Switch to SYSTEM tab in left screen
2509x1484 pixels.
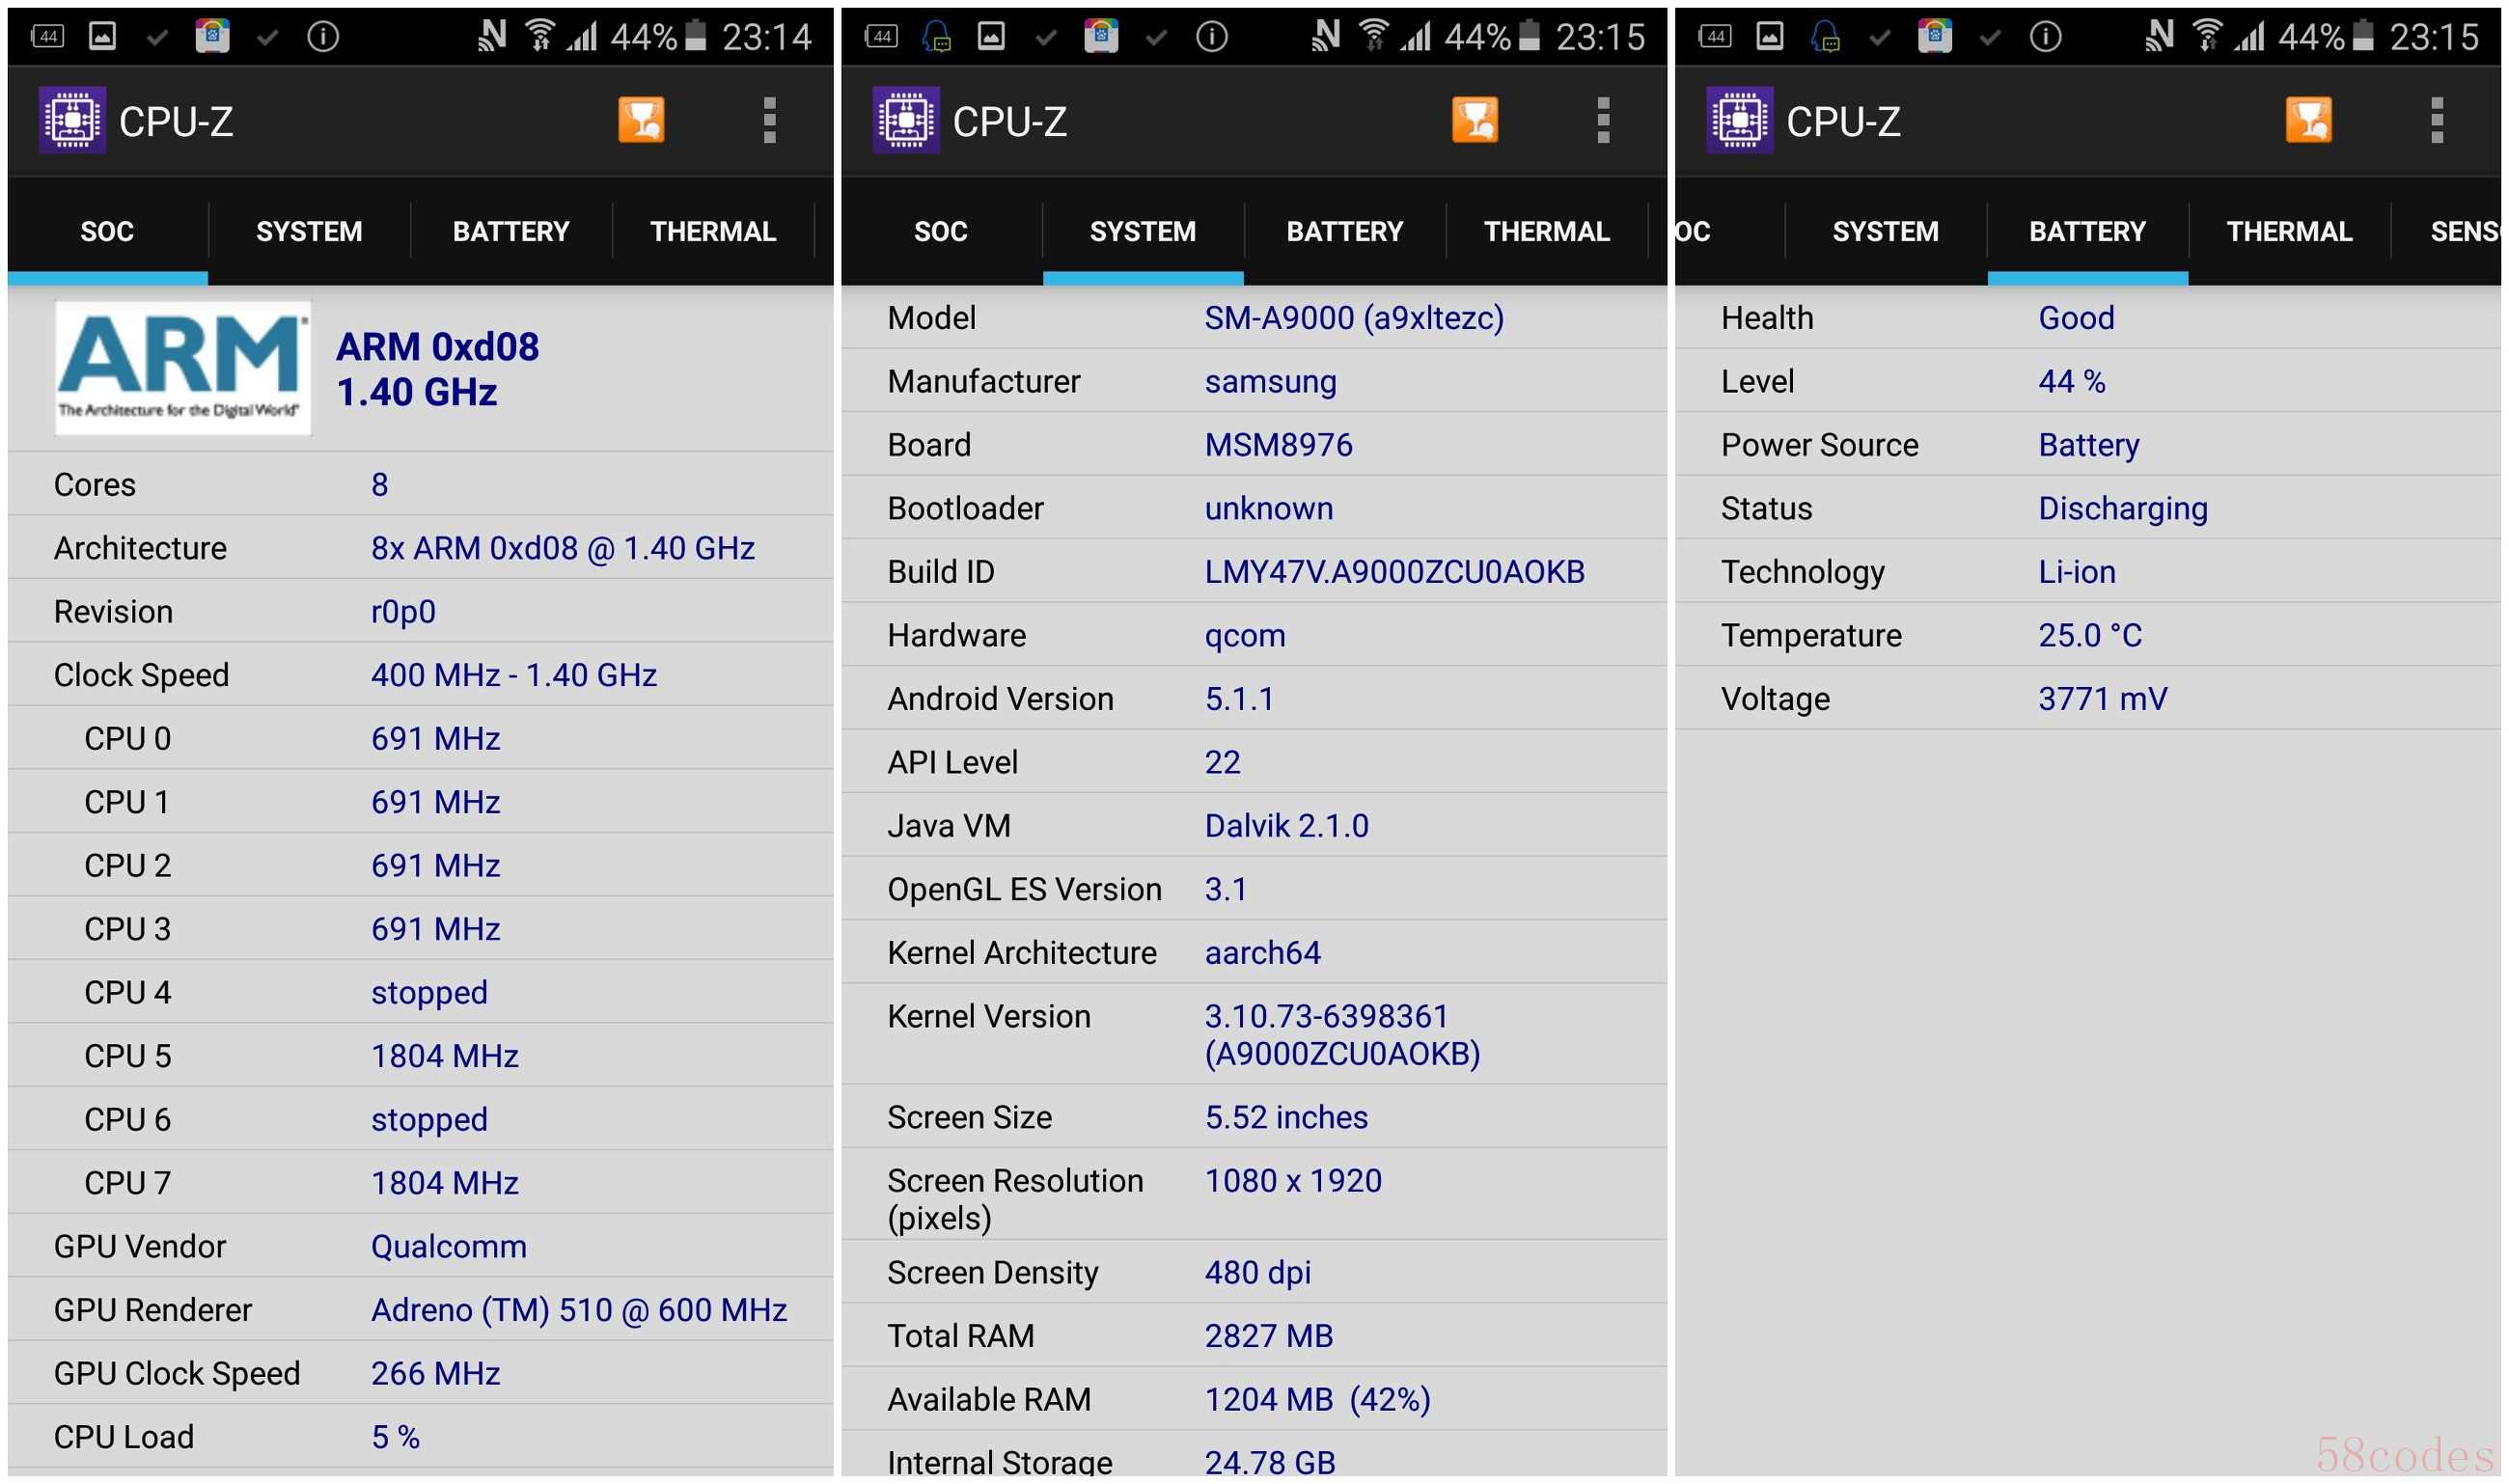(x=309, y=232)
